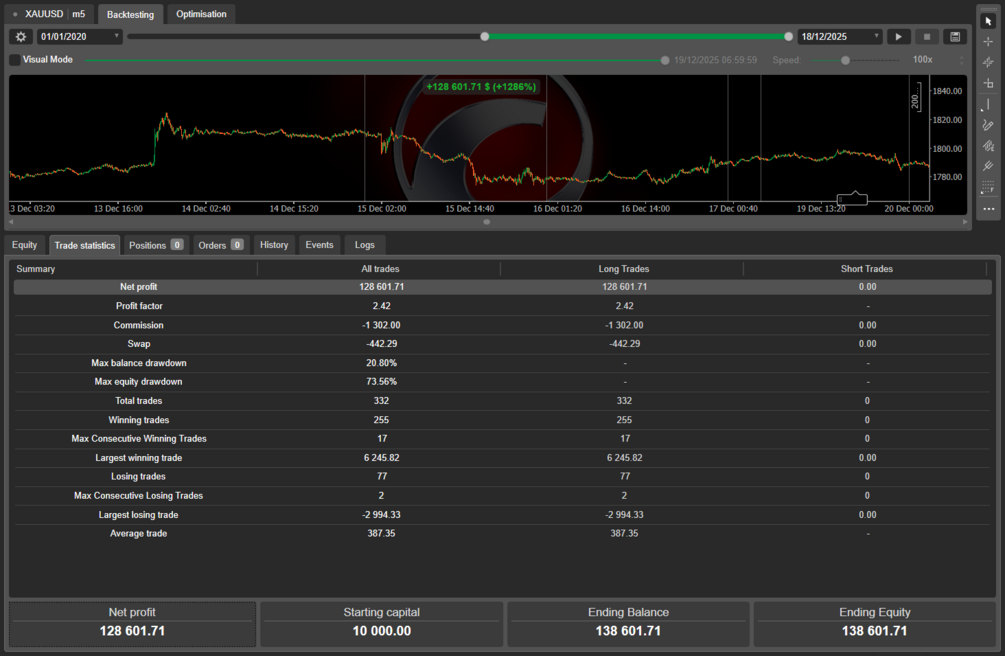Click the chart horizontal scrollbar thumb

(x=486, y=222)
